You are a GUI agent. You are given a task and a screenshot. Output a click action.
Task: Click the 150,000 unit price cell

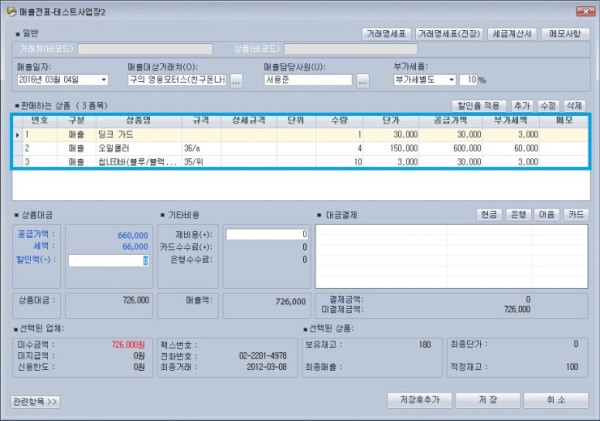(x=391, y=148)
